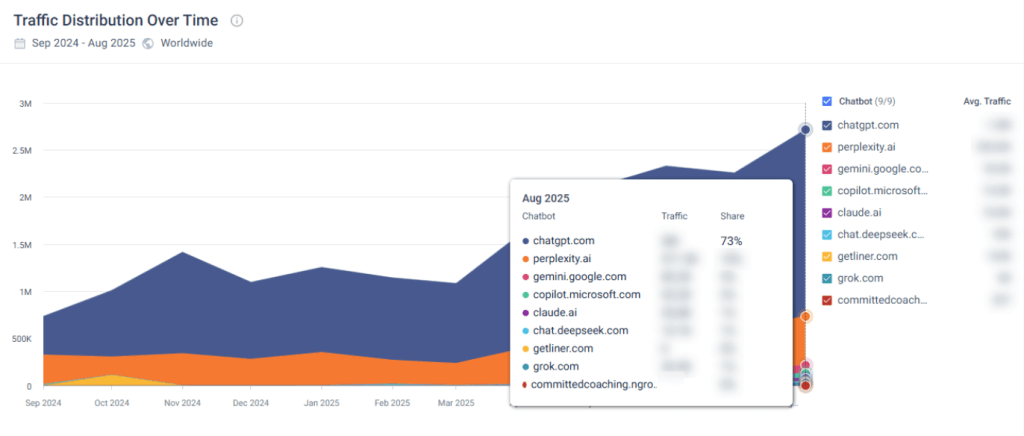Toggle the gemini.google.com legend checkbox
Image resolution: width=1024 pixels, height=436 pixels.
826,169
